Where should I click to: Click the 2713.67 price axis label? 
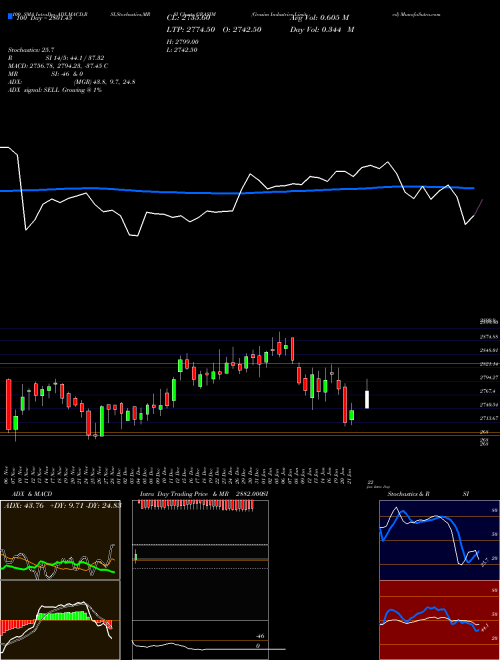(x=489, y=418)
